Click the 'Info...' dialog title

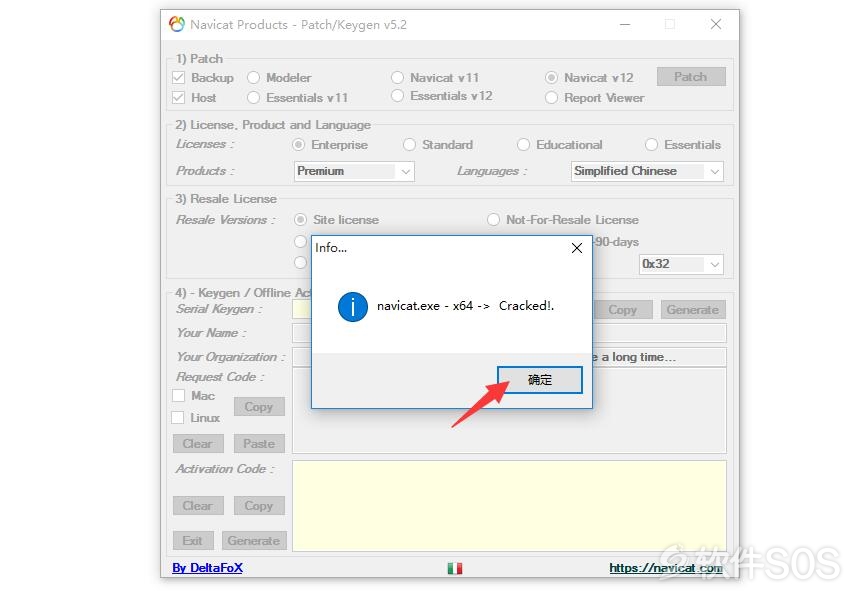(x=331, y=248)
